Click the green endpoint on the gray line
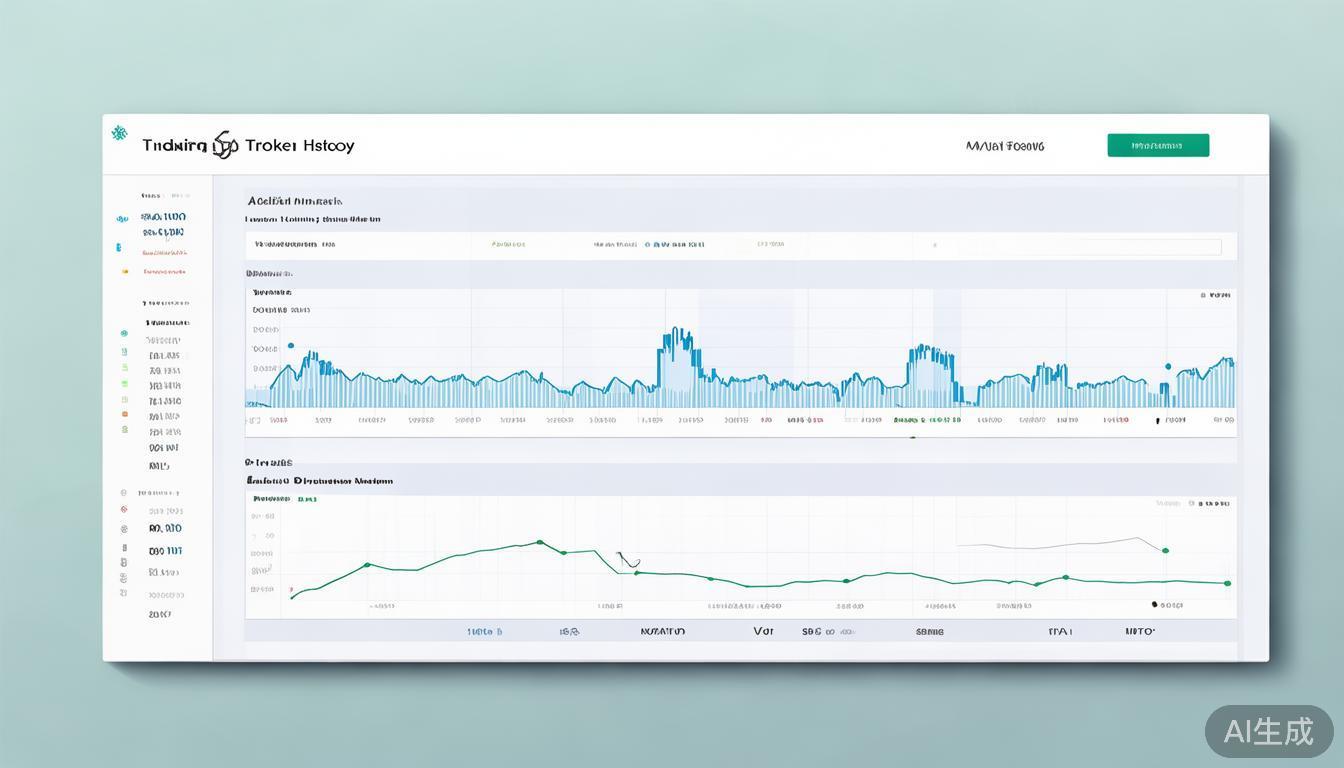The image size is (1344, 768). pyautogui.click(x=1165, y=550)
